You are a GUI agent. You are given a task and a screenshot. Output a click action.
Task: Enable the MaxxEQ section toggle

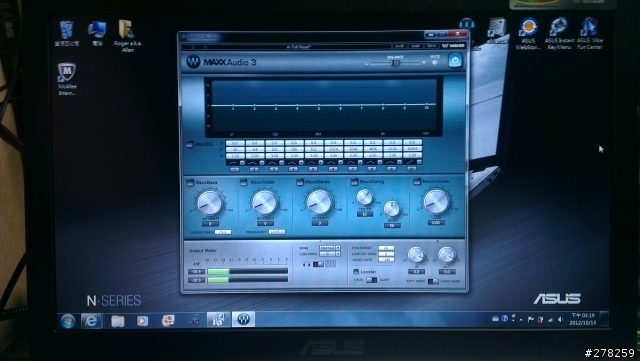point(189,144)
